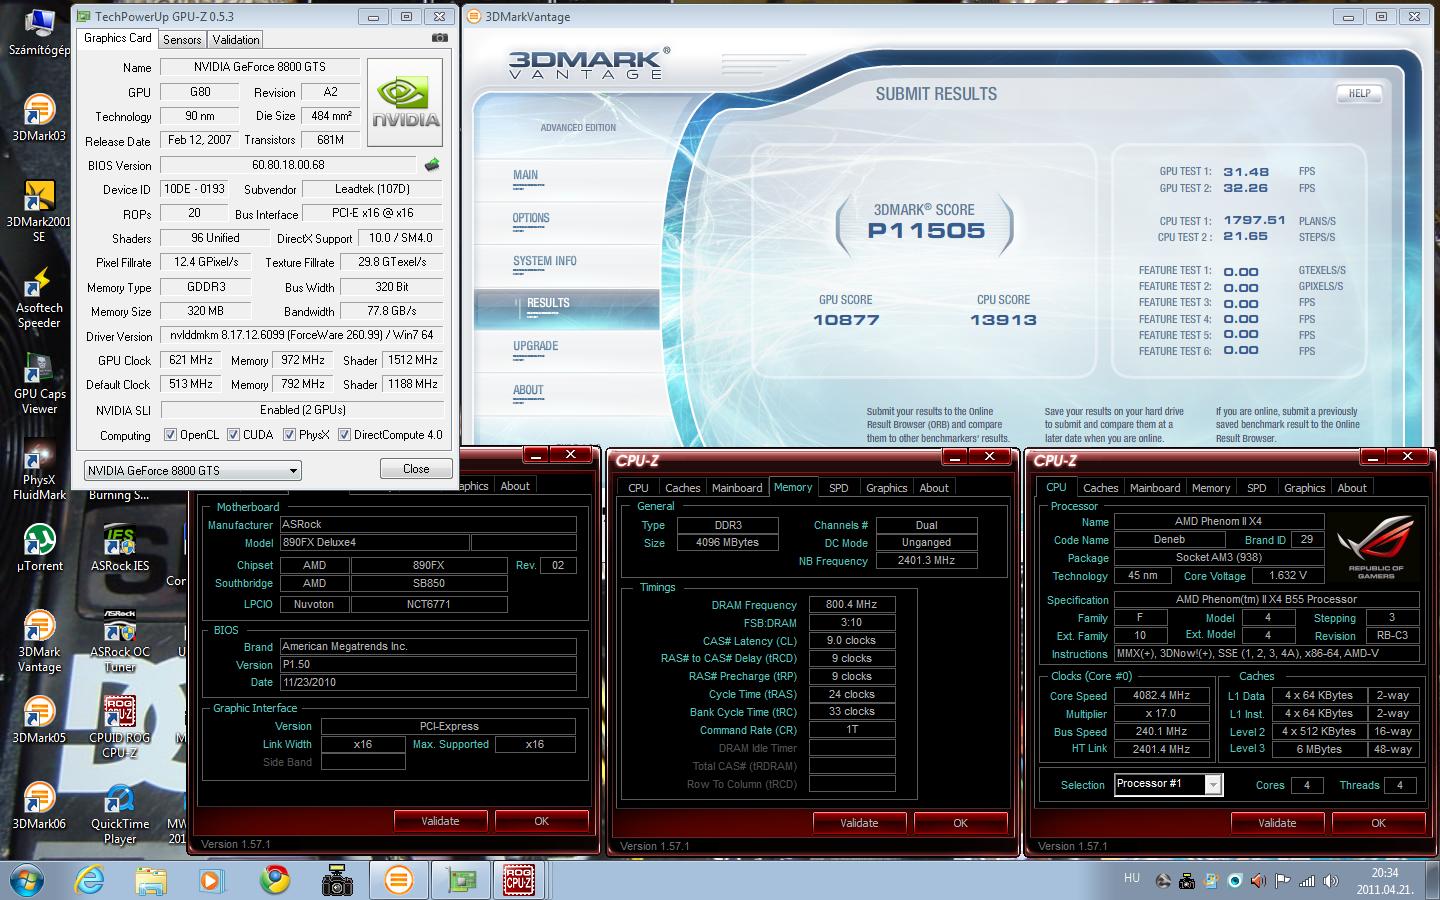Toggle the DirectCompute 4.0 checkbox
The image size is (1440, 900).
coord(344,435)
